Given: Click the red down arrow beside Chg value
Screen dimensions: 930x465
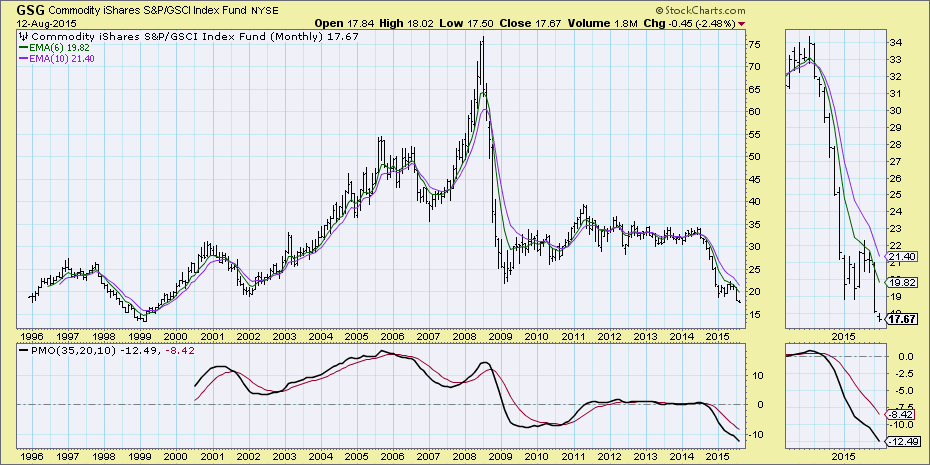Looking at the screenshot, I should pyautogui.click(x=740, y=22).
